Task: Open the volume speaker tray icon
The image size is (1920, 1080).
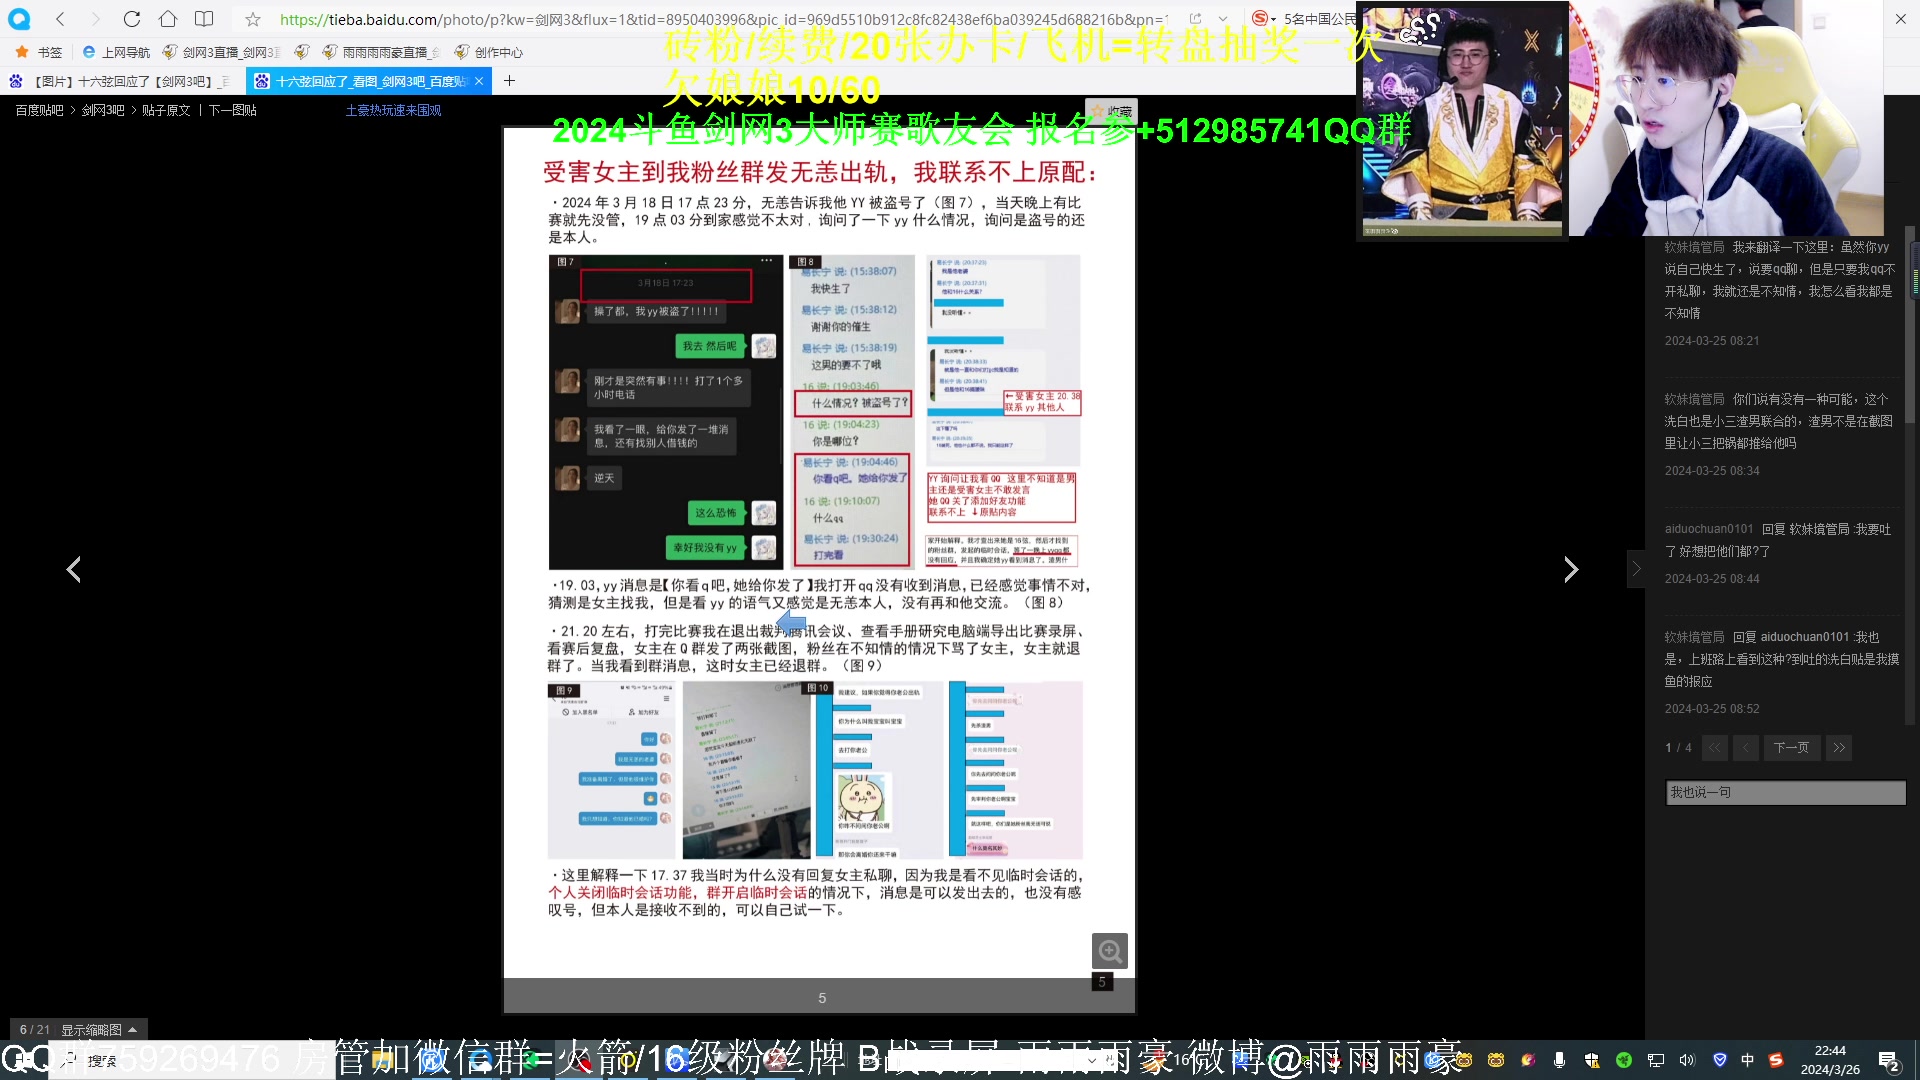Action: point(1688,1060)
